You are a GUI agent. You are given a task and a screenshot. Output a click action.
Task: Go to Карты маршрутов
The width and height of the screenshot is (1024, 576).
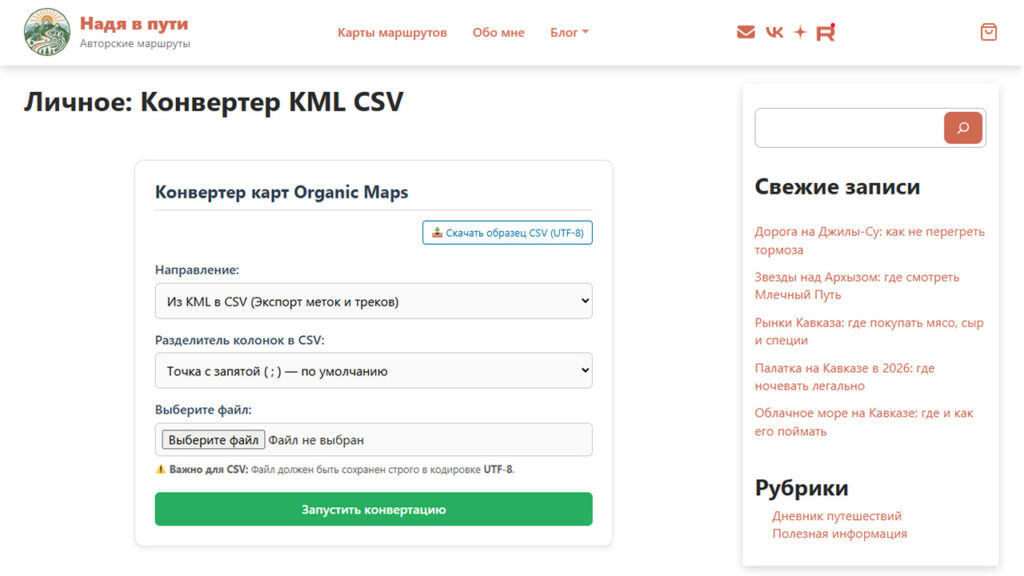tap(392, 32)
